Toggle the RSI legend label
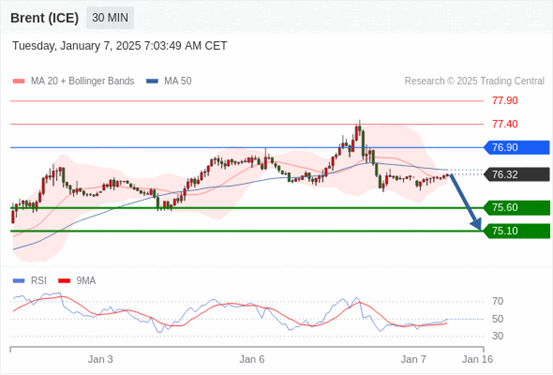The width and height of the screenshot is (553, 375). [x=39, y=281]
